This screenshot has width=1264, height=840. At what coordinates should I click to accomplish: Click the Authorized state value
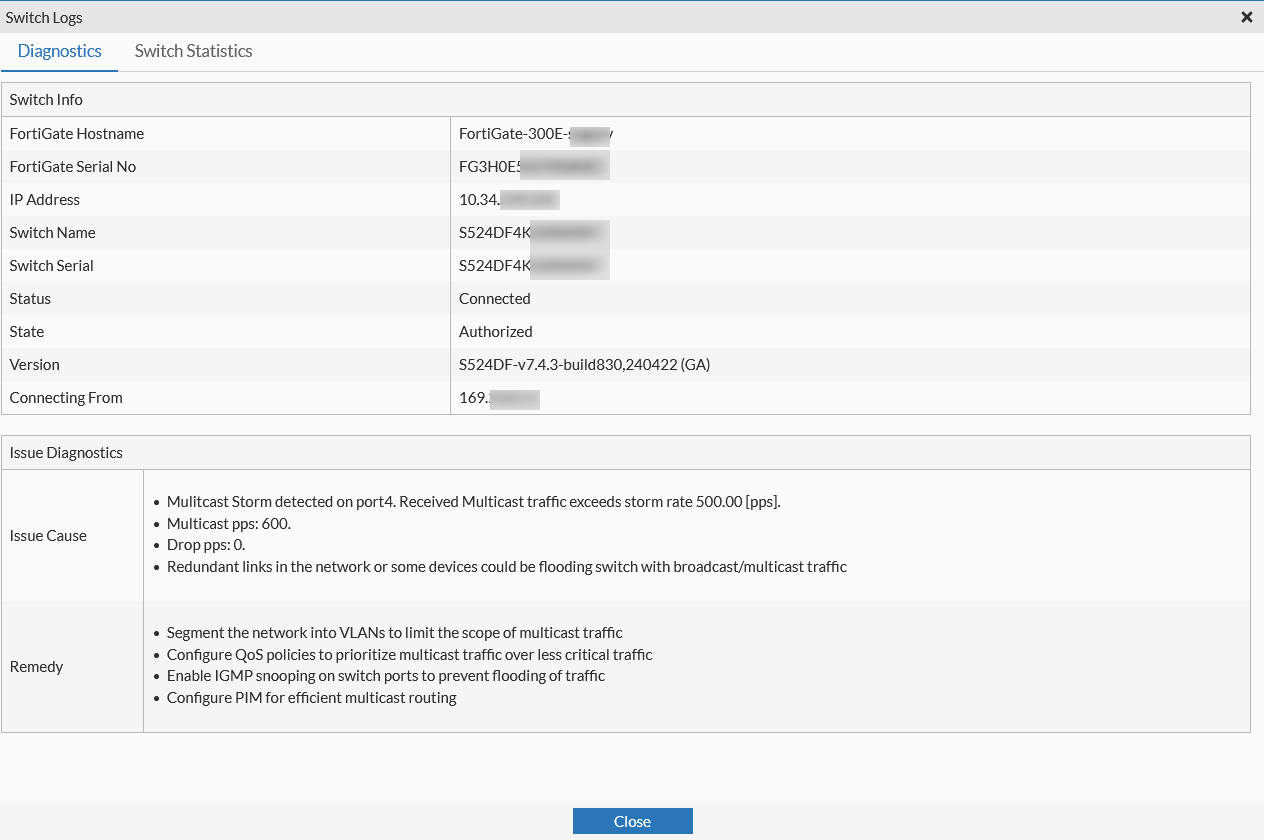496,332
